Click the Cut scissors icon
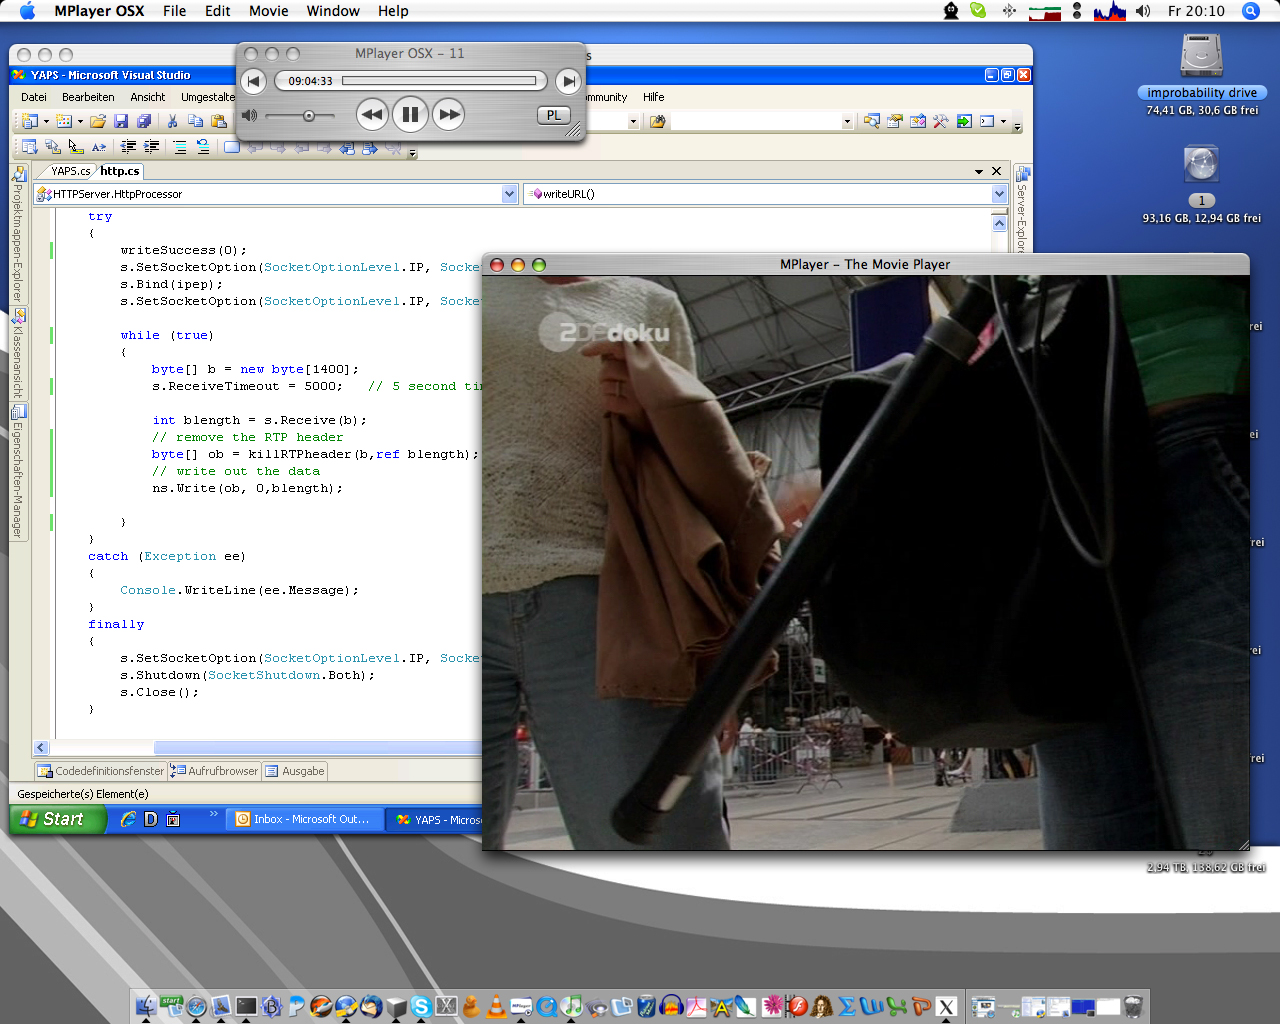The image size is (1280, 1024). pyautogui.click(x=172, y=121)
